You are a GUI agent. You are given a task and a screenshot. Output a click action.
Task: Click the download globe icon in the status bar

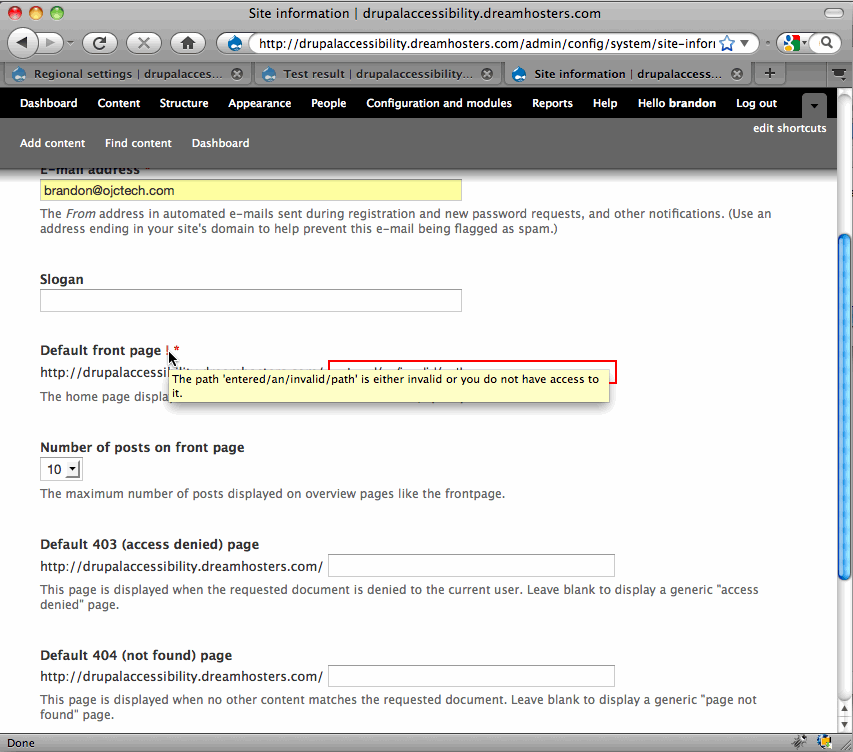click(824, 743)
